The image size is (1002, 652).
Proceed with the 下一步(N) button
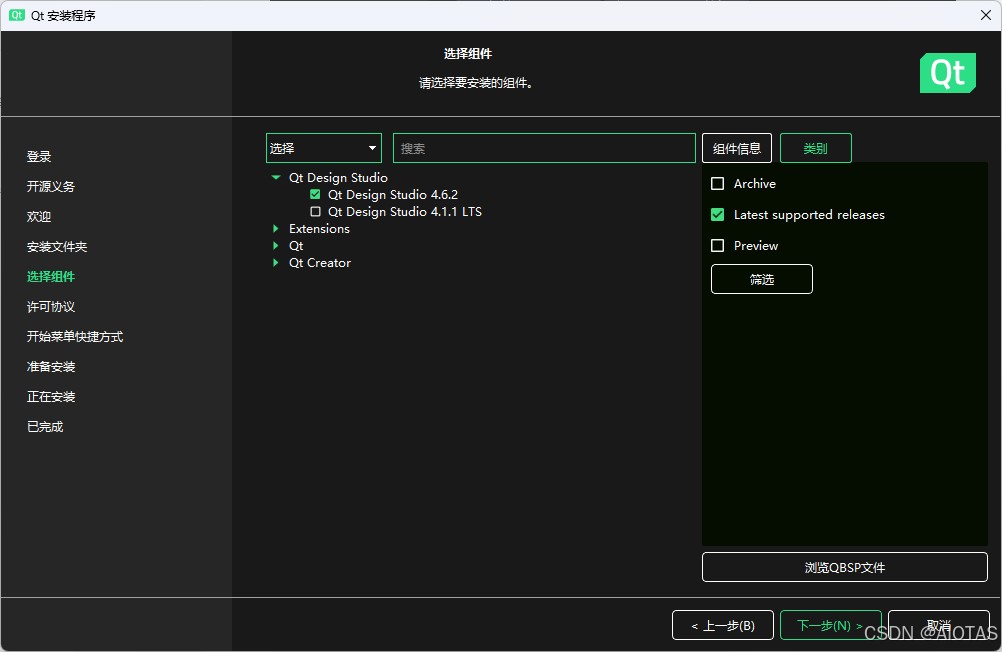[x=830, y=626]
